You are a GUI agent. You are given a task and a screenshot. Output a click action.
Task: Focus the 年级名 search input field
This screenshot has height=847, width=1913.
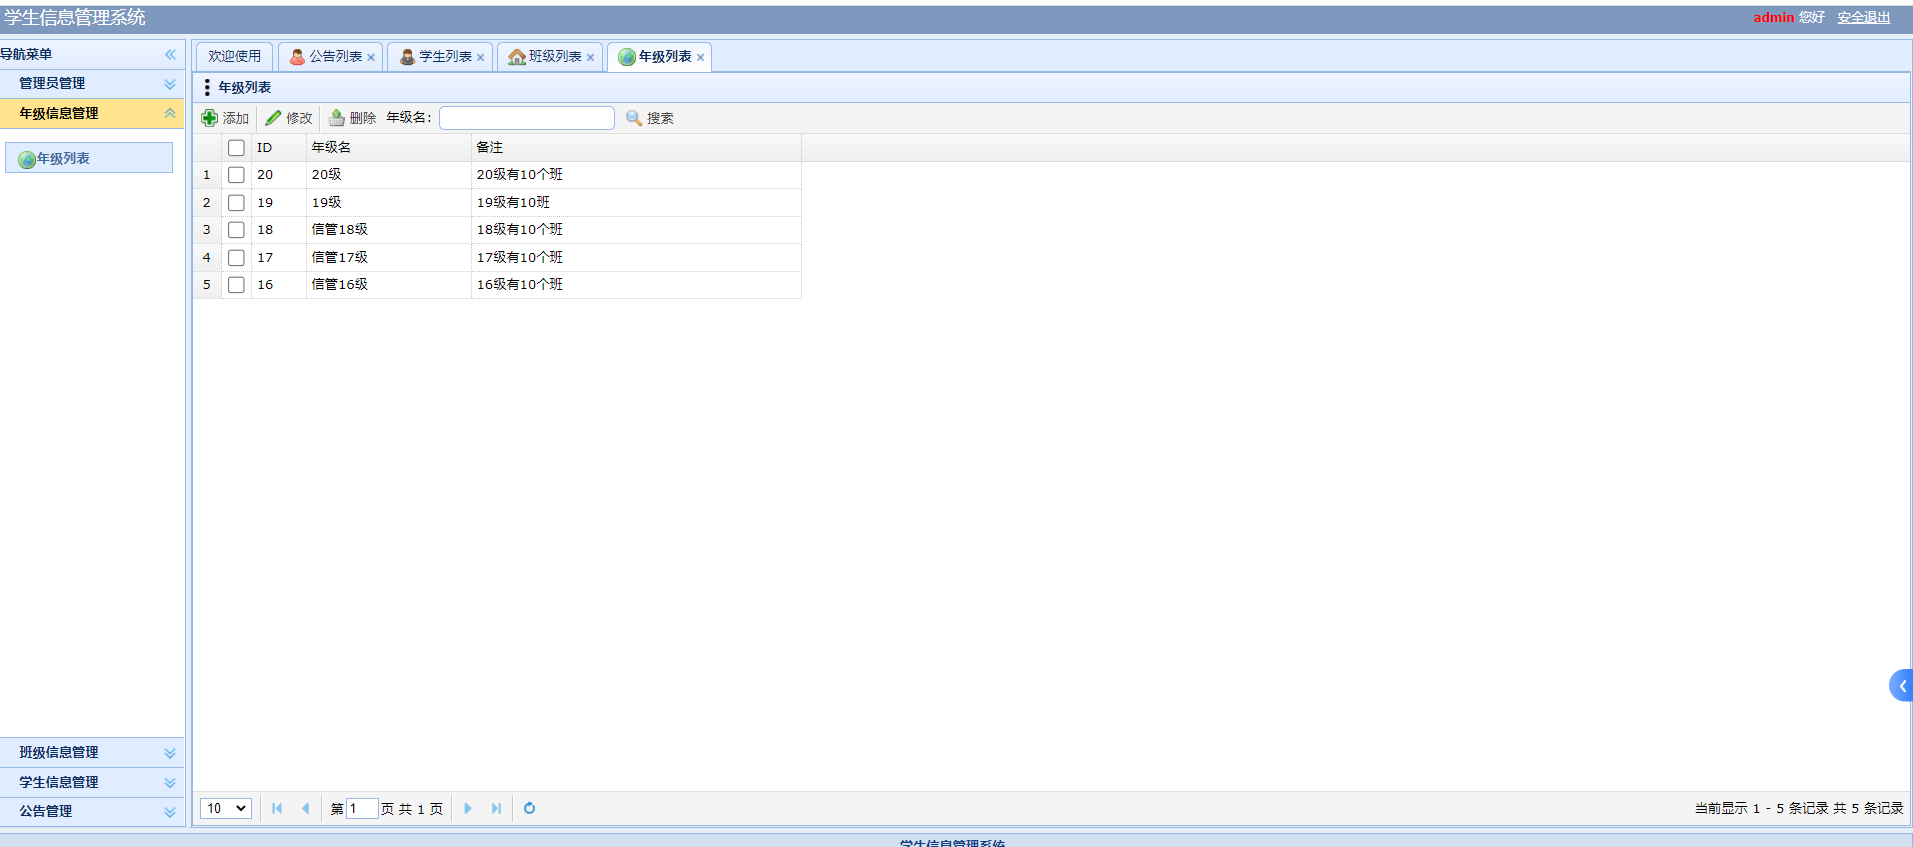pyautogui.click(x=527, y=118)
